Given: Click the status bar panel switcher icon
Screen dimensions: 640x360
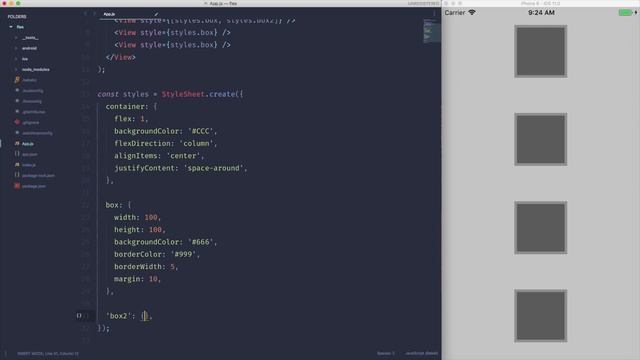Looking at the screenshot, I should [x=6, y=353].
